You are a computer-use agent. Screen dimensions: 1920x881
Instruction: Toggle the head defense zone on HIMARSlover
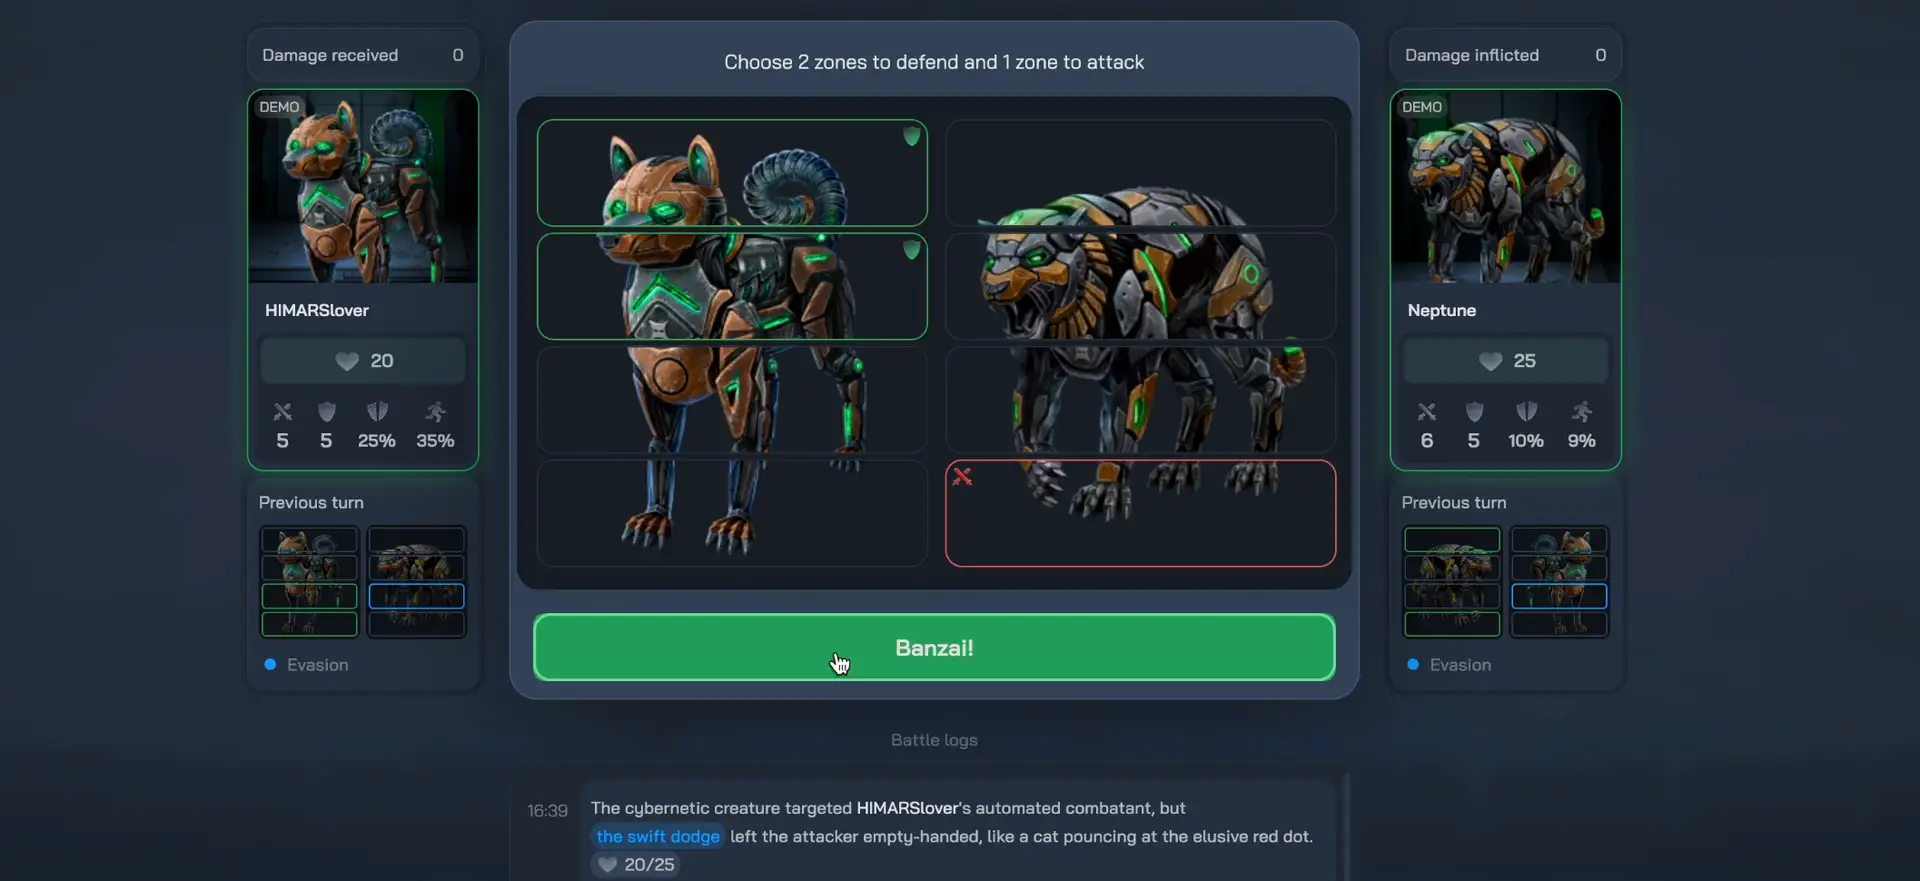pyautogui.click(x=732, y=173)
